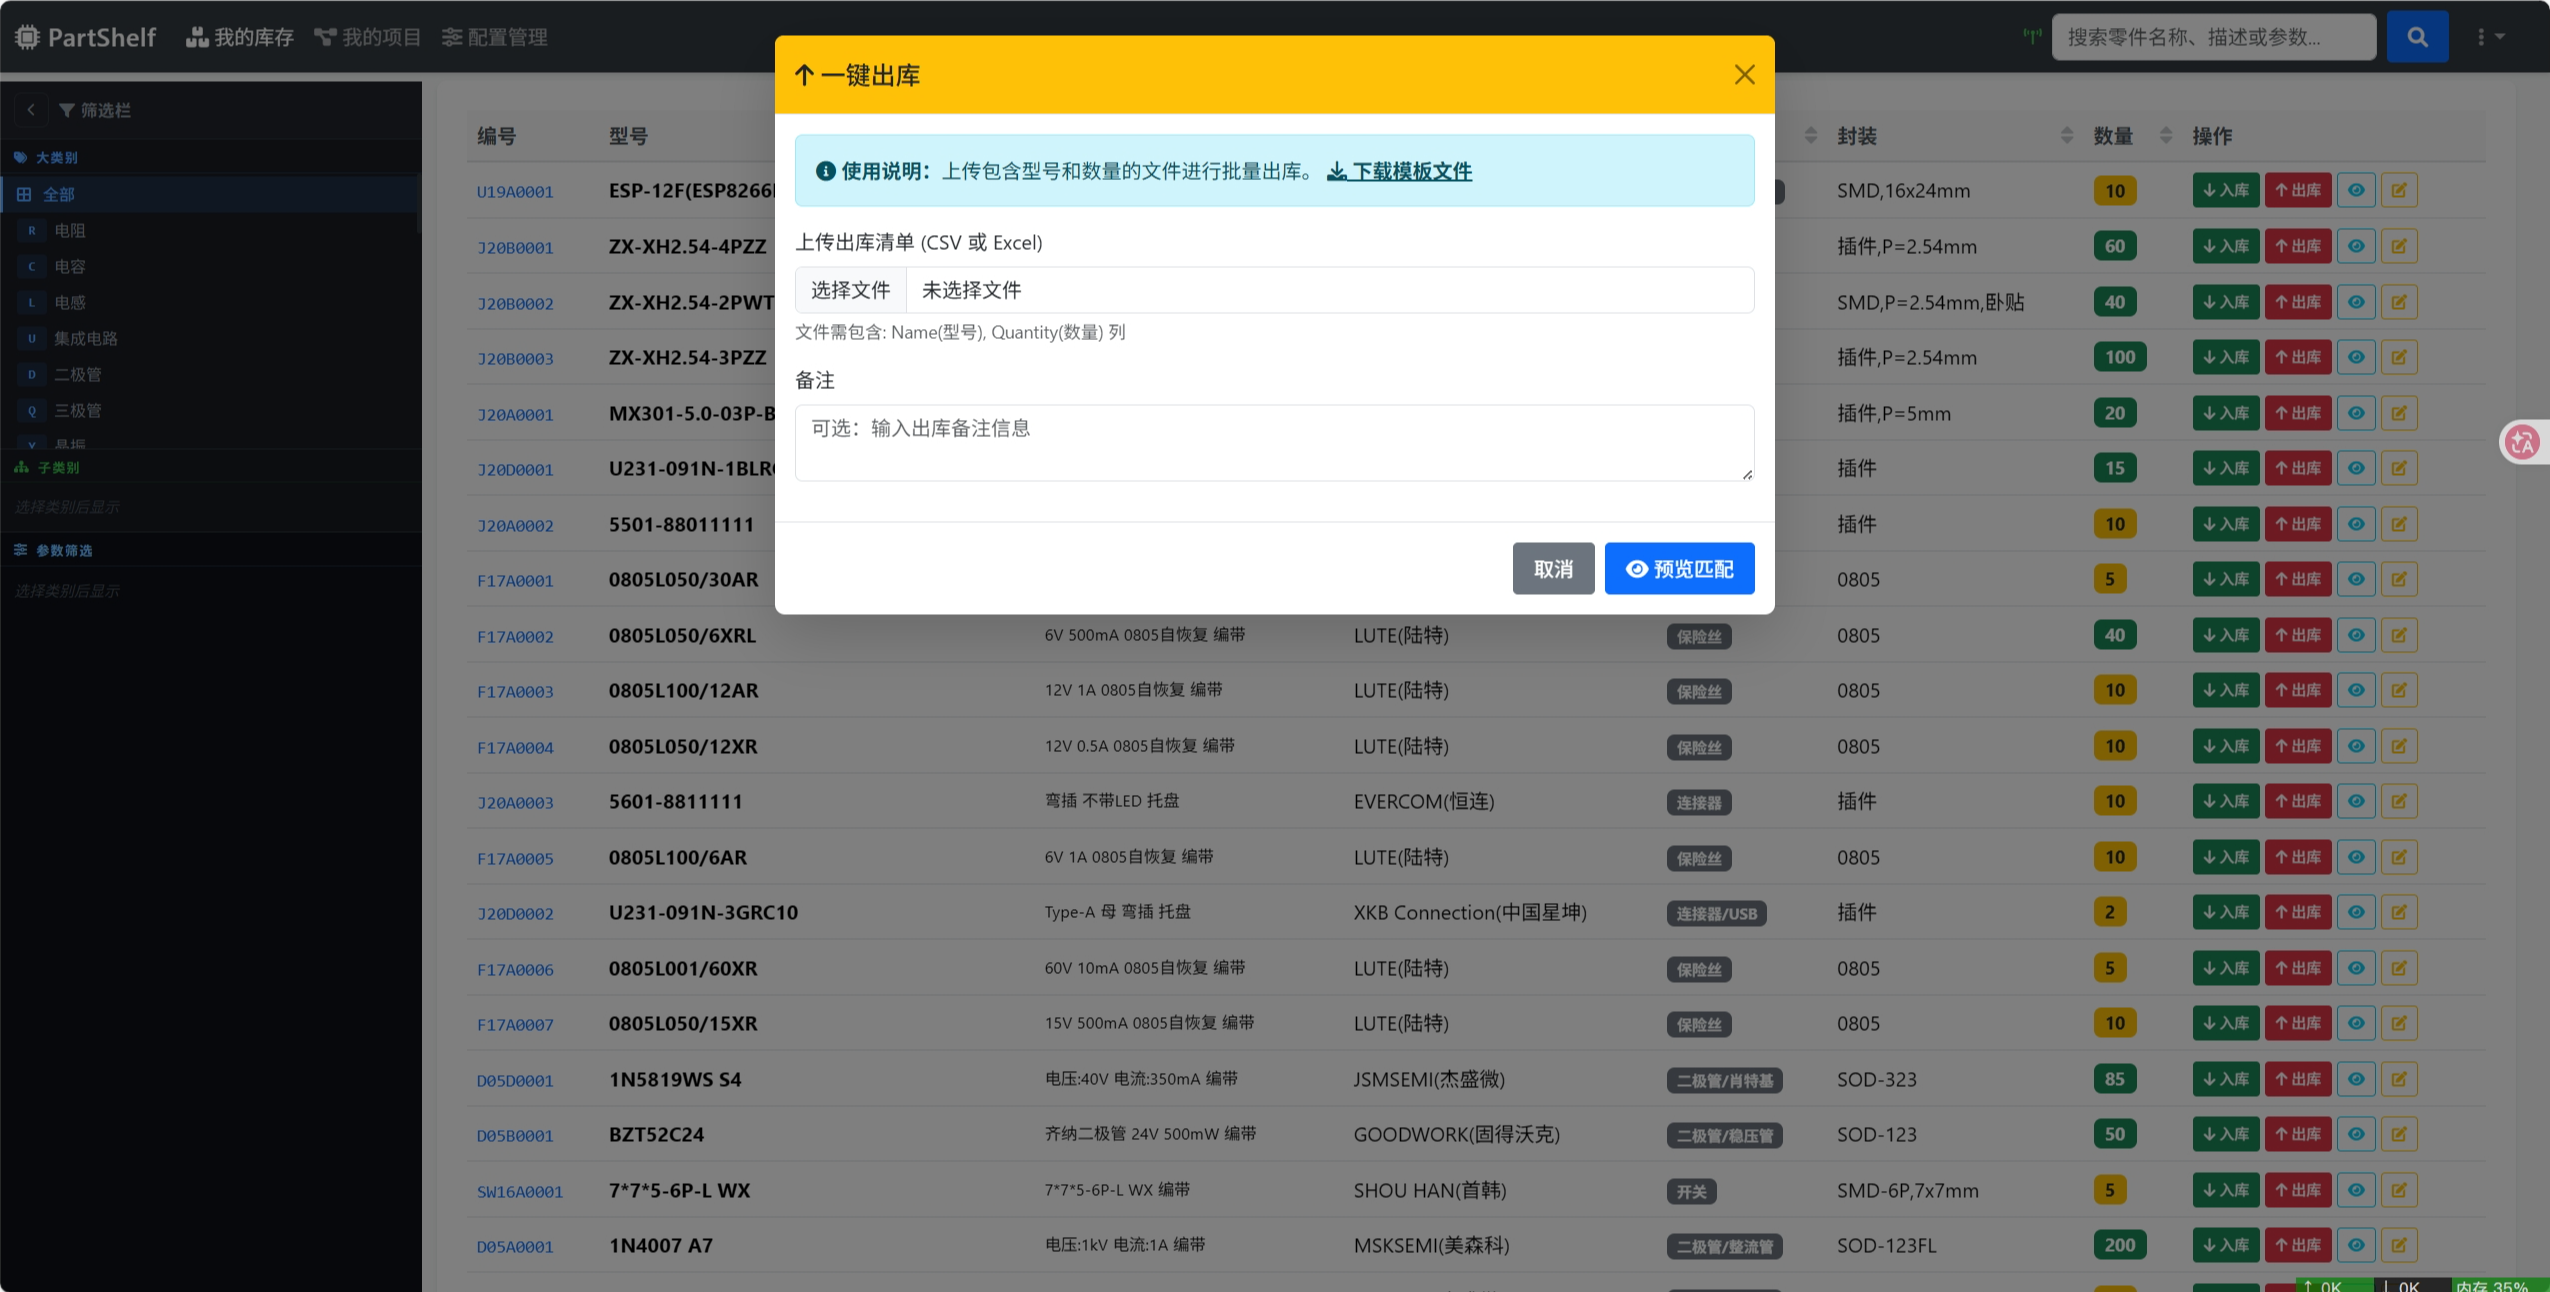Sort by 数量 column arrows
The width and height of the screenshot is (2550, 1292).
[x=2166, y=135]
